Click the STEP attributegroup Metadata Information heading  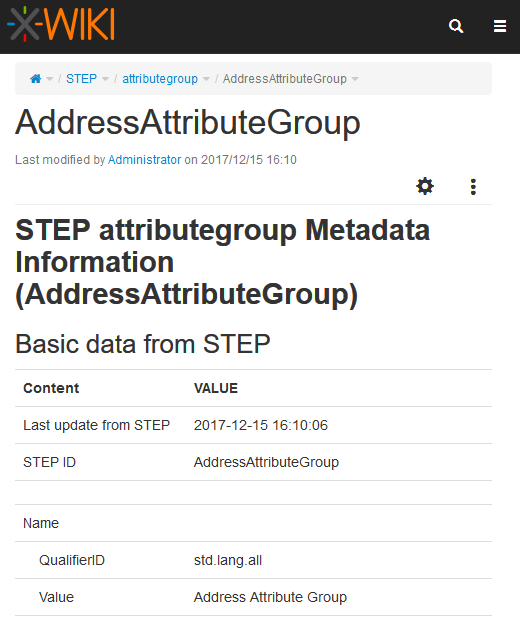pyautogui.click(x=222, y=262)
